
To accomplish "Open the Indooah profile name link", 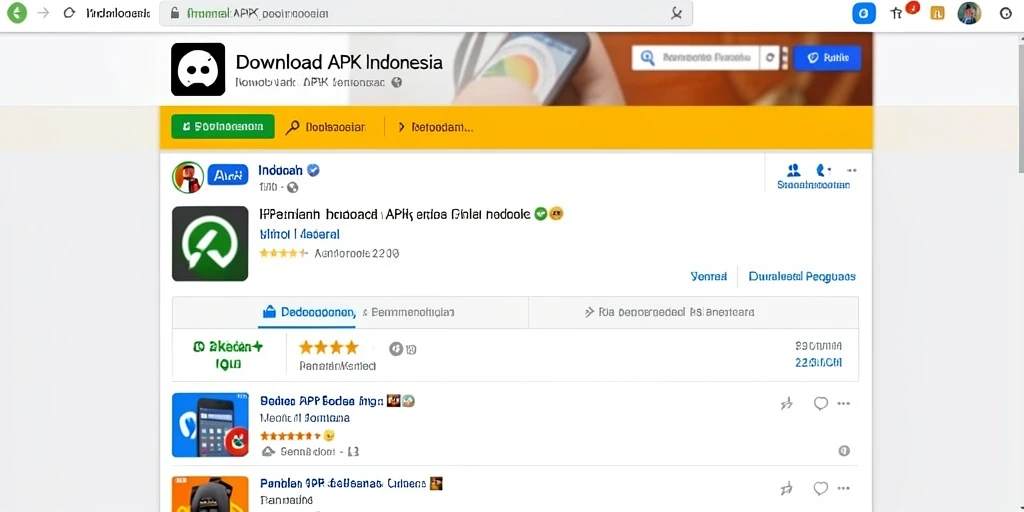I will click(280, 170).
